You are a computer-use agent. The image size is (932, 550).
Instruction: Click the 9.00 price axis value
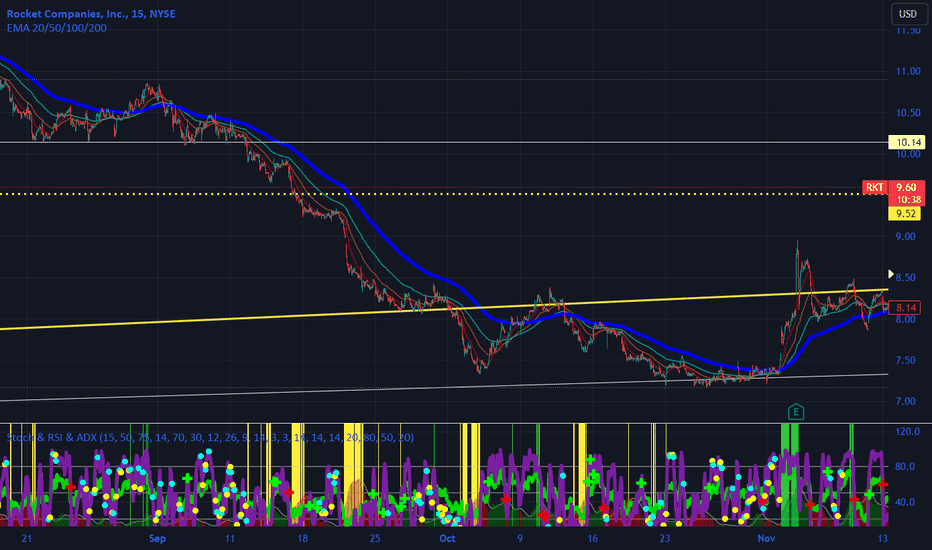pos(906,237)
